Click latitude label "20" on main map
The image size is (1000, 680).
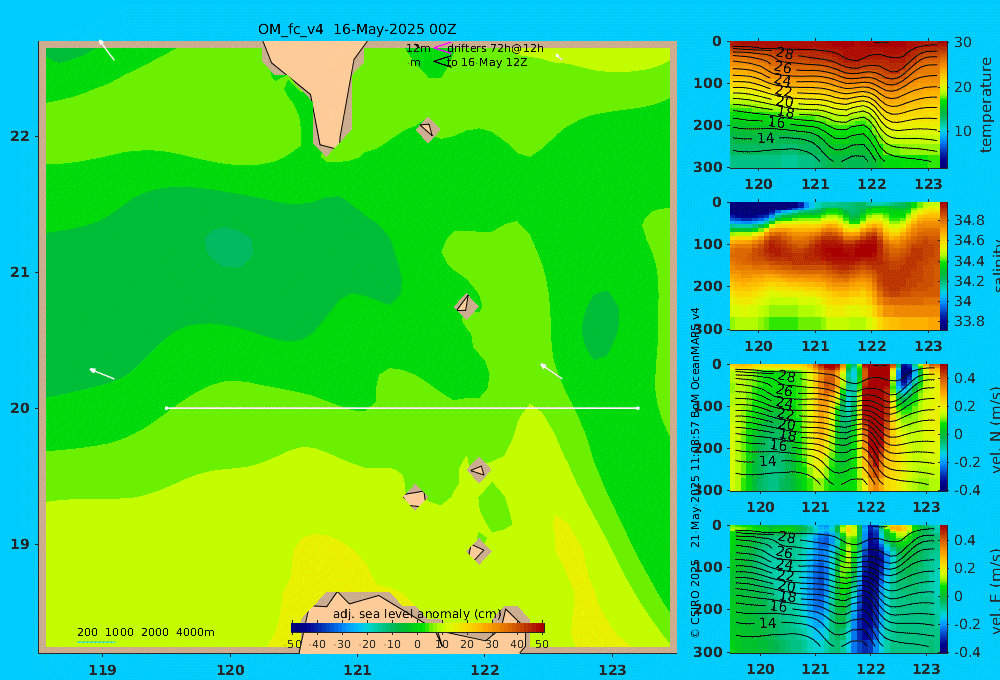(20, 408)
